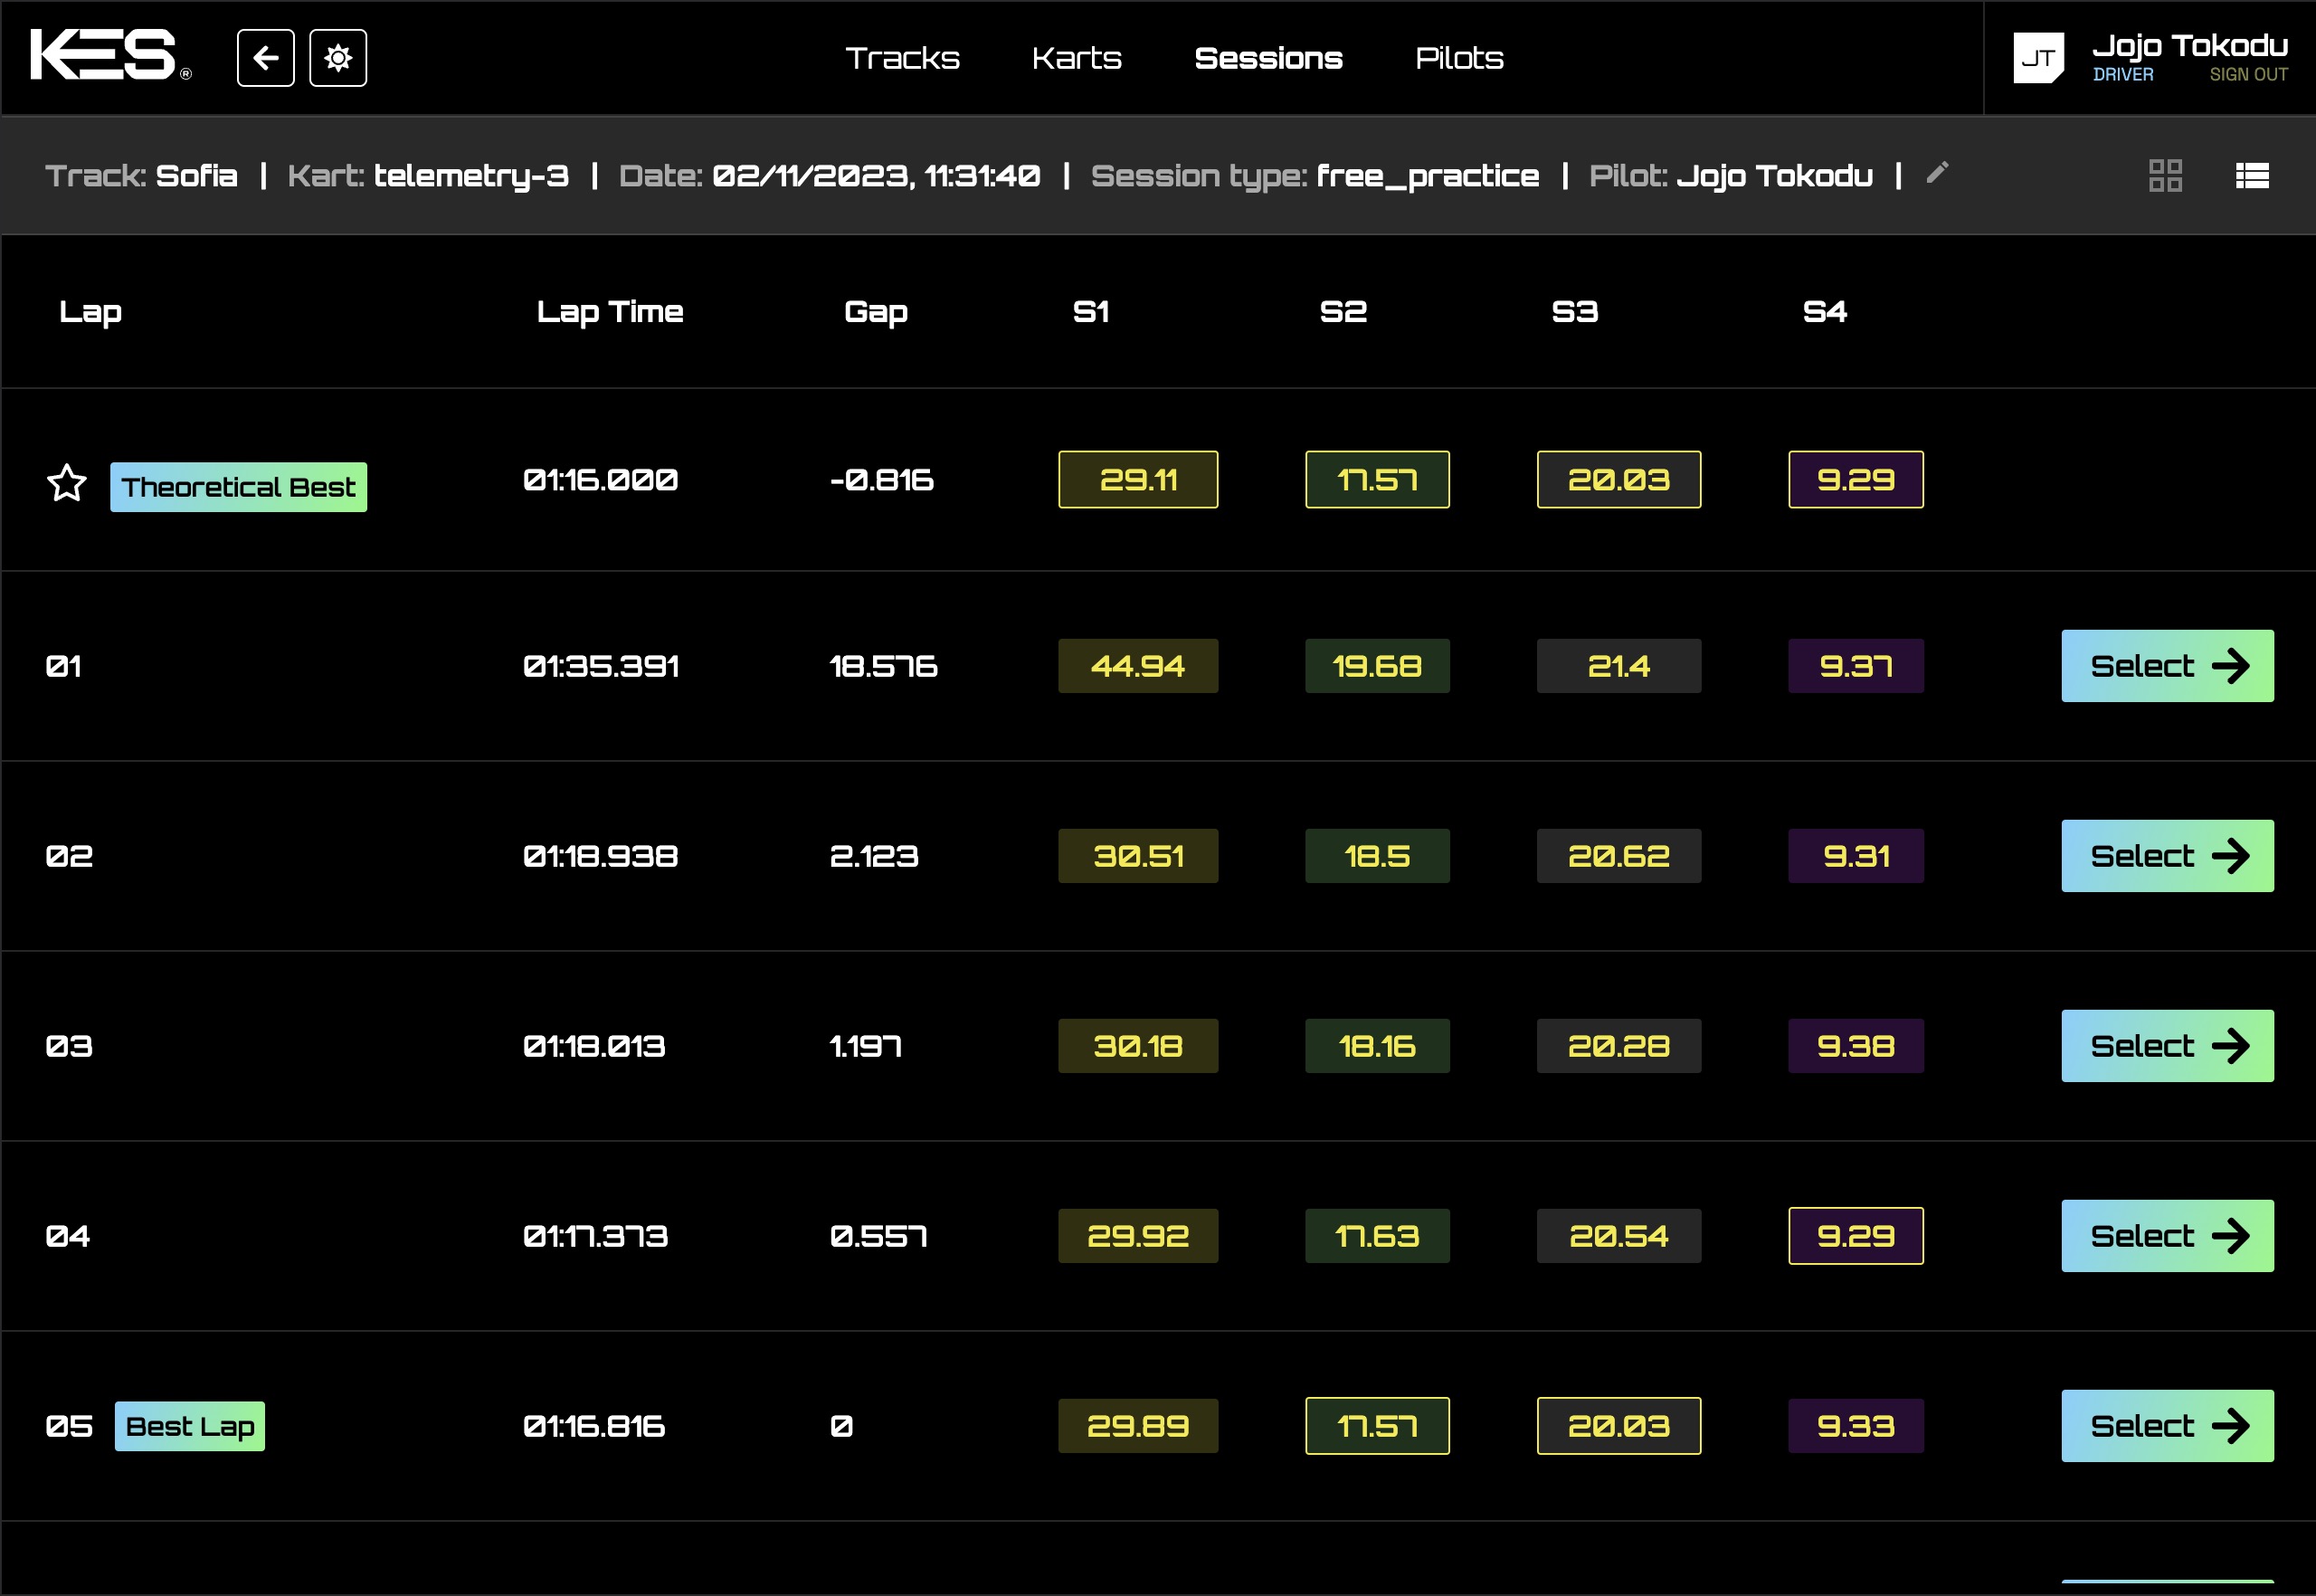Select lap 04
Image resolution: width=2316 pixels, height=1596 pixels.
pyautogui.click(x=2167, y=1236)
